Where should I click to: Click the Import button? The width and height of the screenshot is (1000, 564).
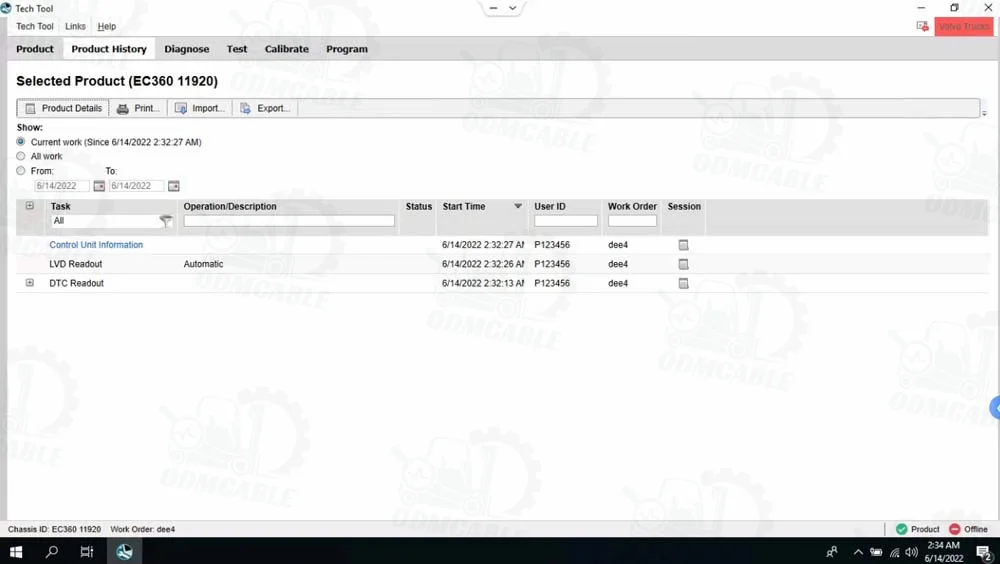pos(200,108)
